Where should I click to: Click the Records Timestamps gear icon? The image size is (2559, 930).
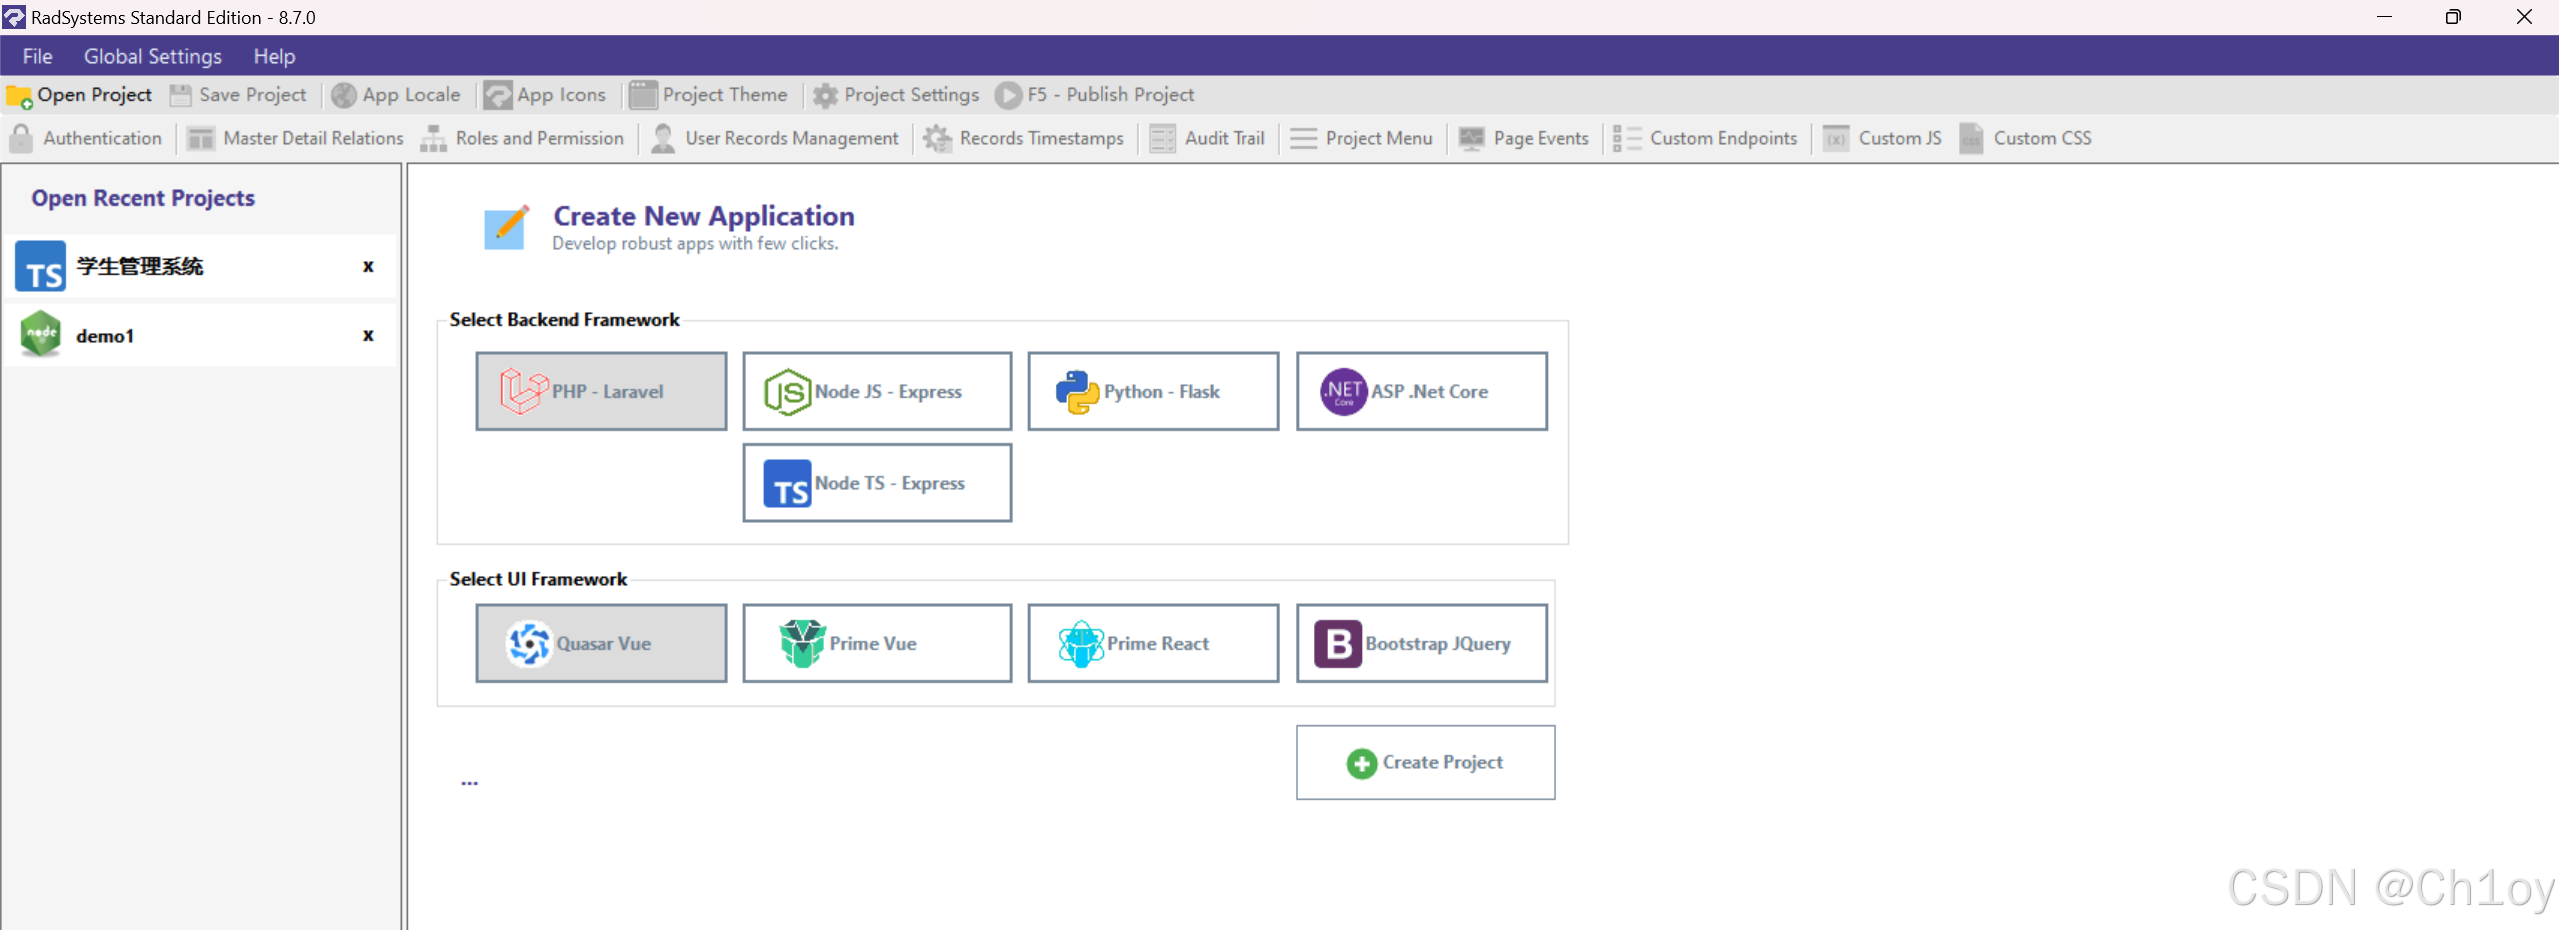(x=937, y=138)
